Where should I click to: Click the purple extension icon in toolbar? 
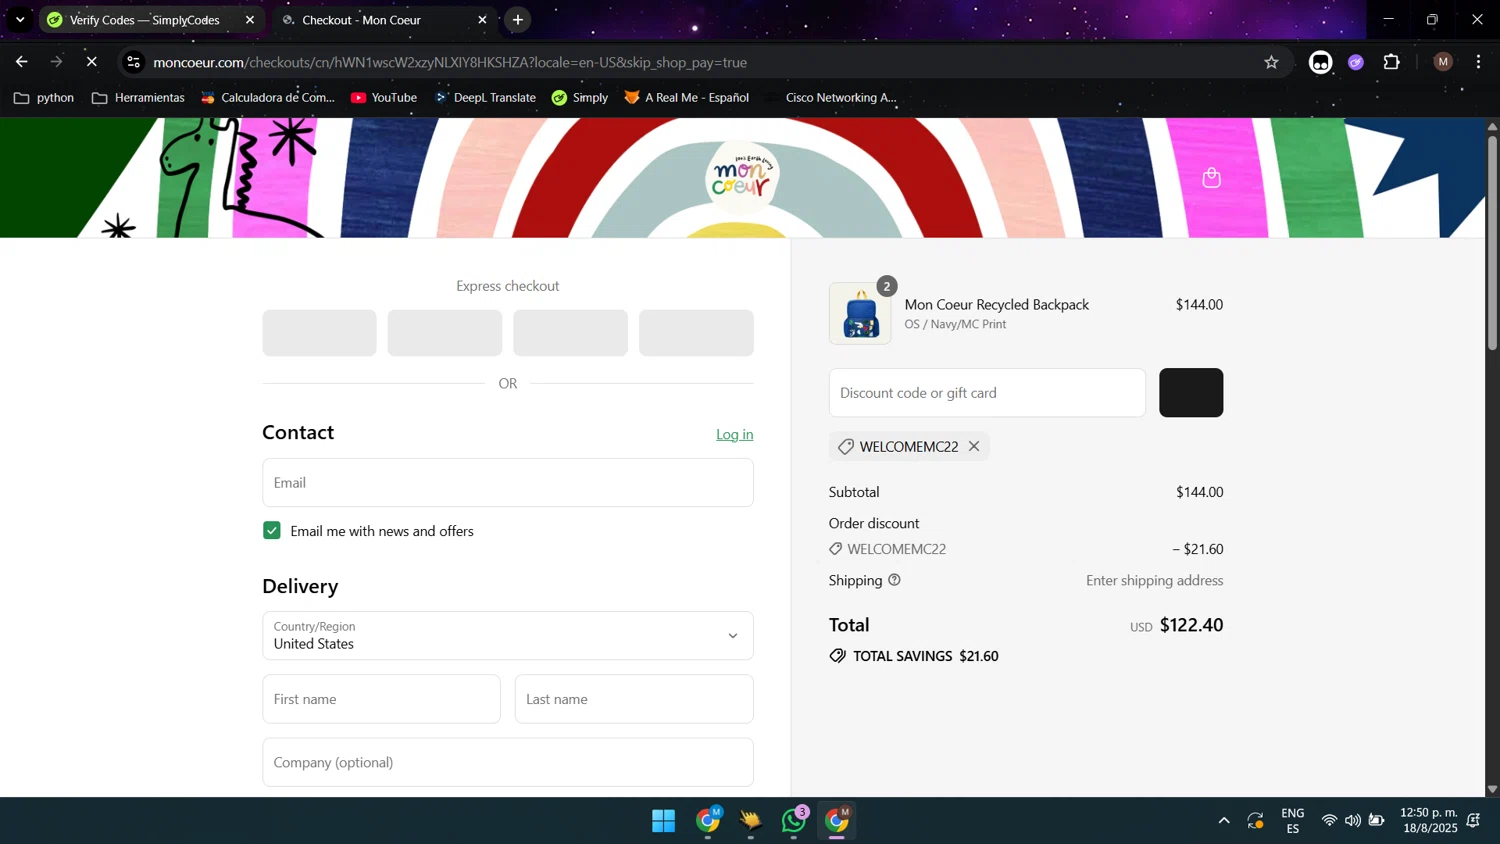coord(1356,62)
